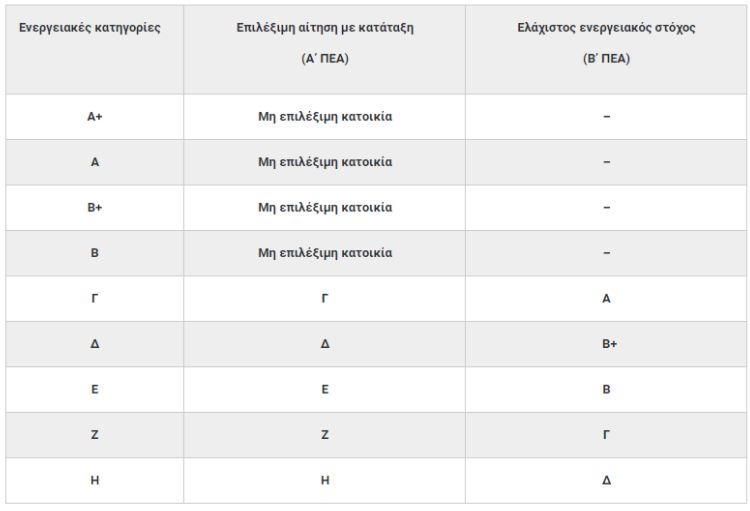Select the B+ energy category cell
Image resolution: width=750 pixels, height=511 pixels.
[95, 208]
